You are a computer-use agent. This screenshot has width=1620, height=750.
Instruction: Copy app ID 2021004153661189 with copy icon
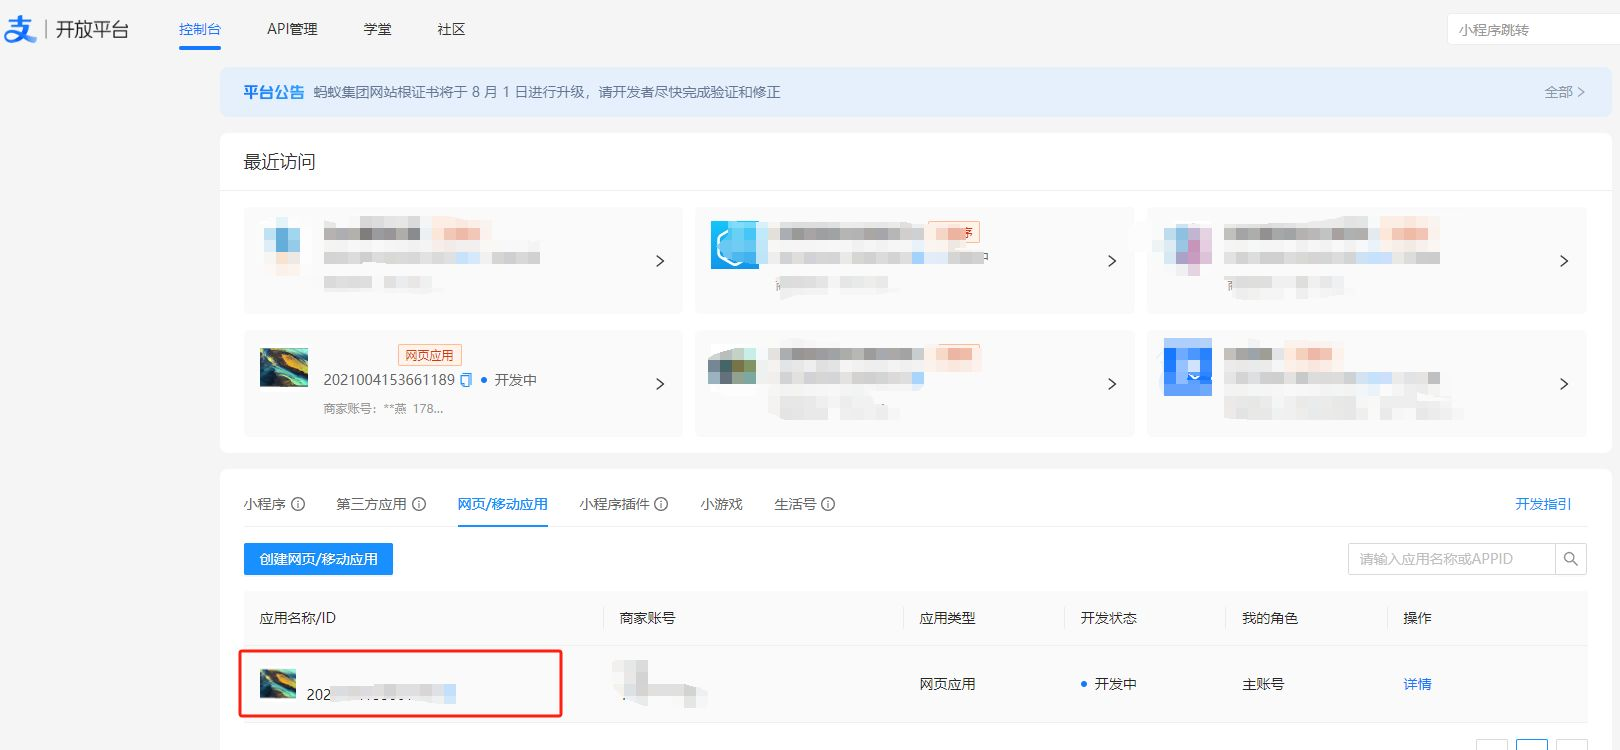click(x=466, y=380)
